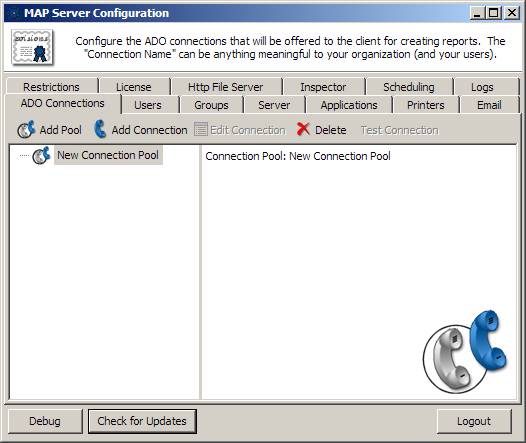Viewport: 526px width, 443px height.
Task: Go to the Scheduling tab
Action: (x=409, y=87)
